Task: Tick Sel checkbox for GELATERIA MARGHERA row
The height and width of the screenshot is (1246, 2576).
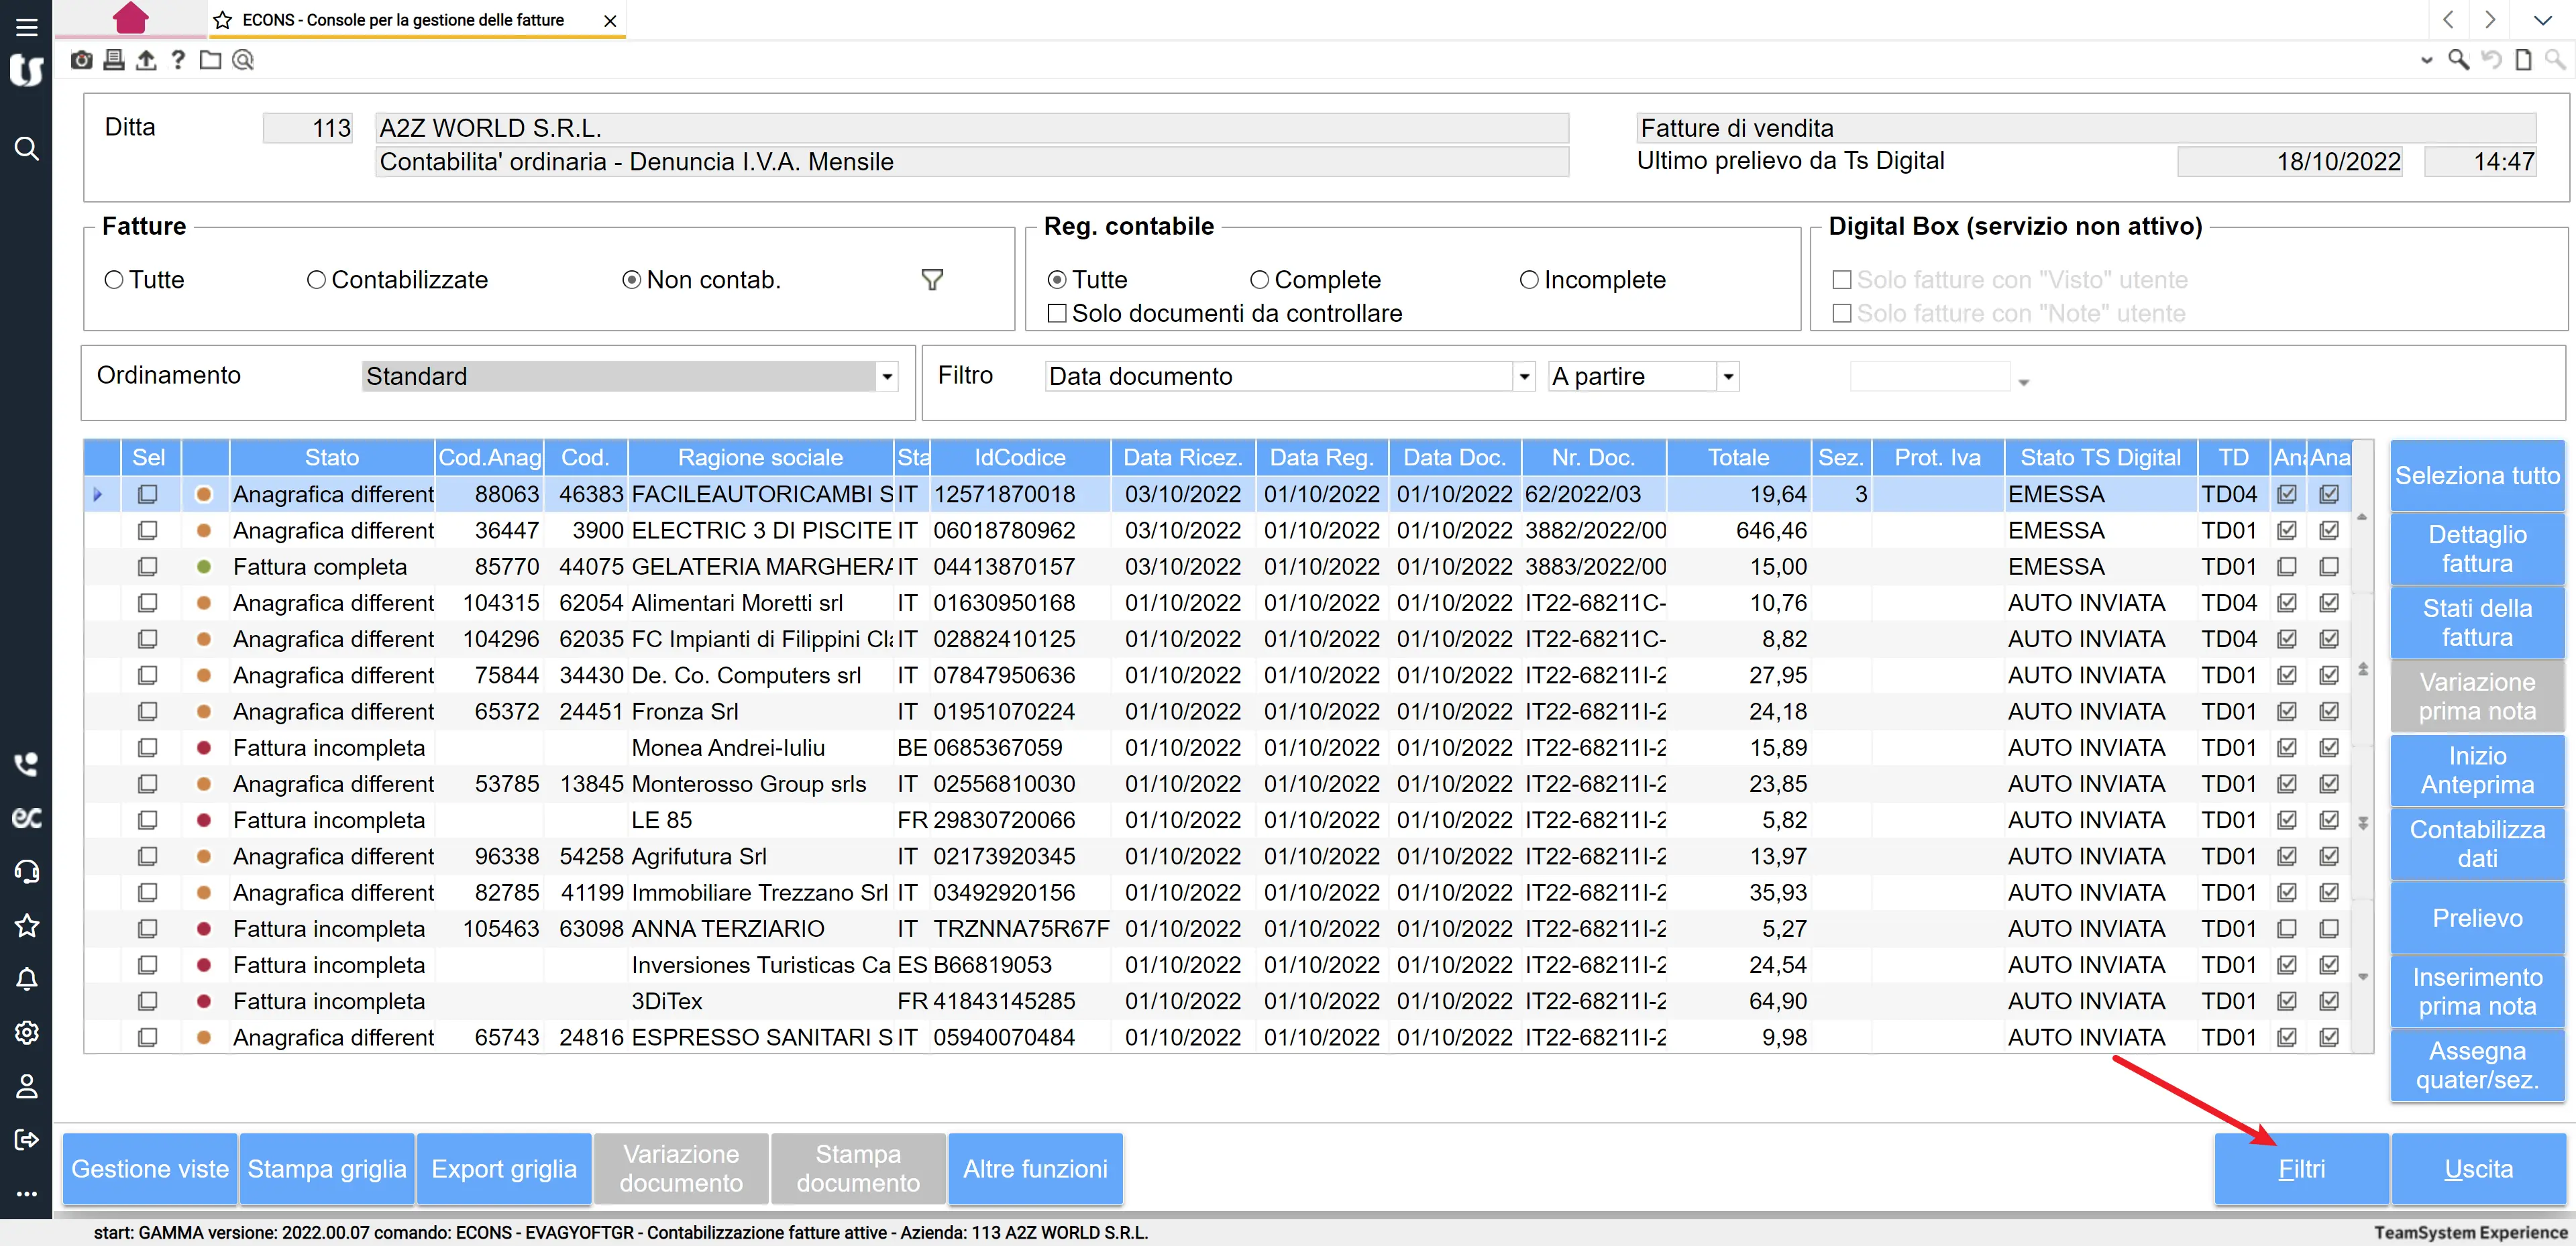Action: coord(148,567)
